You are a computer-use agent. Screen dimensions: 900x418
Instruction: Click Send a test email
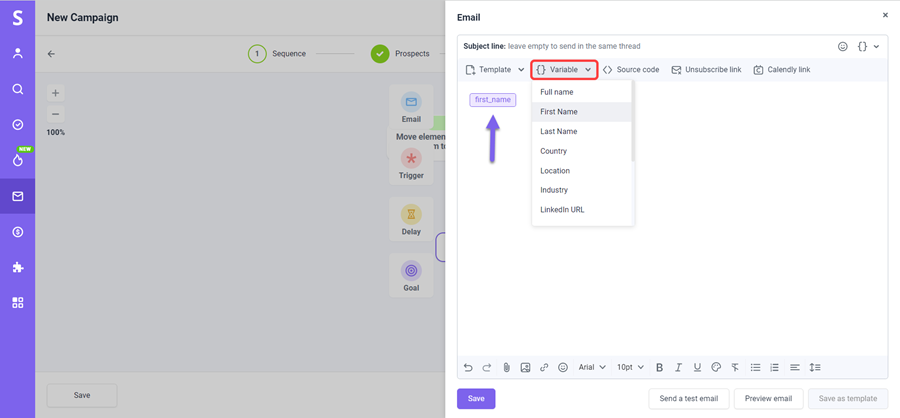688,398
